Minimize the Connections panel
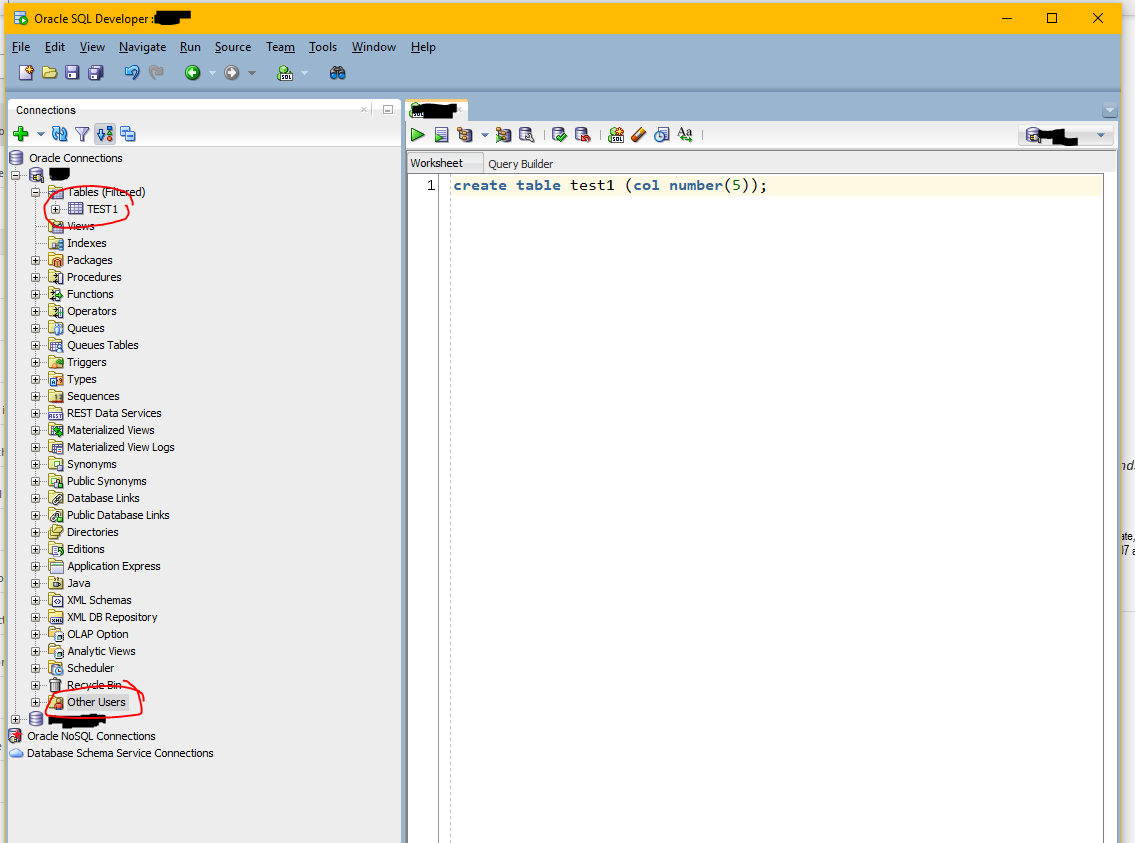This screenshot has height=843, width=1135. click(x=388, y=110)
